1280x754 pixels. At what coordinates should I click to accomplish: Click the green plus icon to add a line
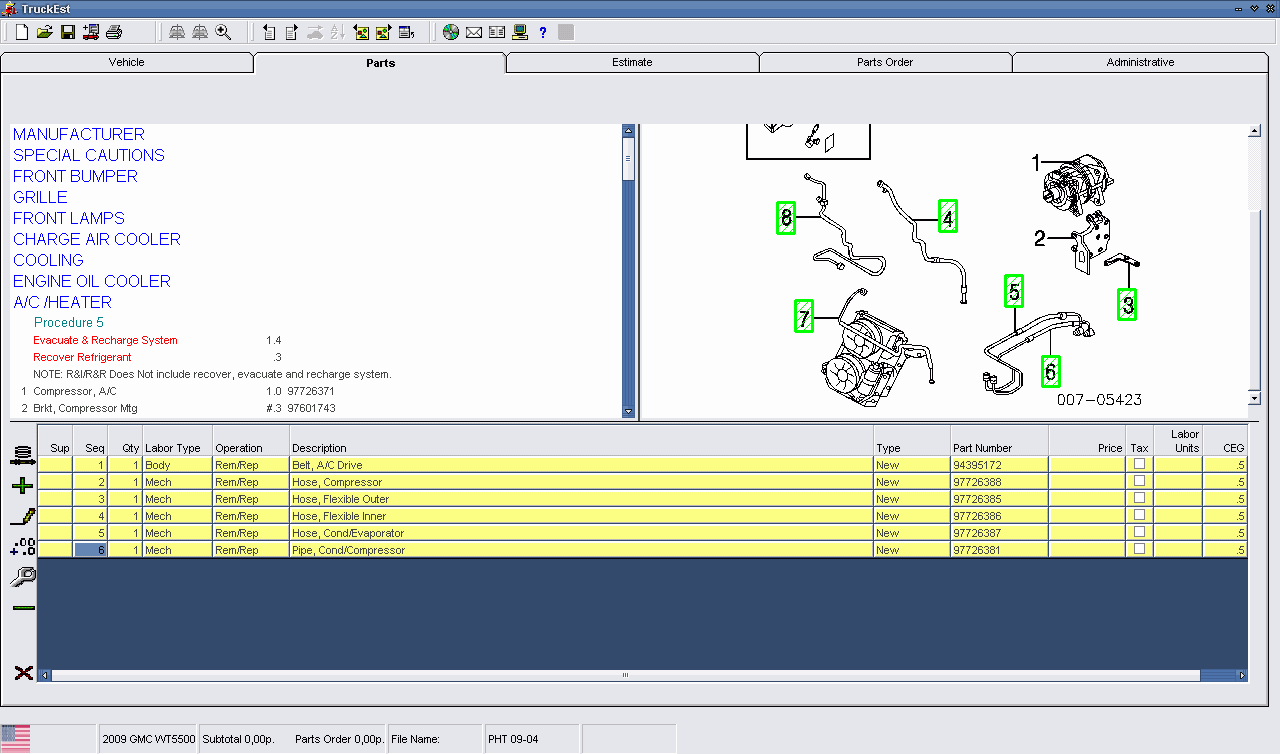pos(22,485)
